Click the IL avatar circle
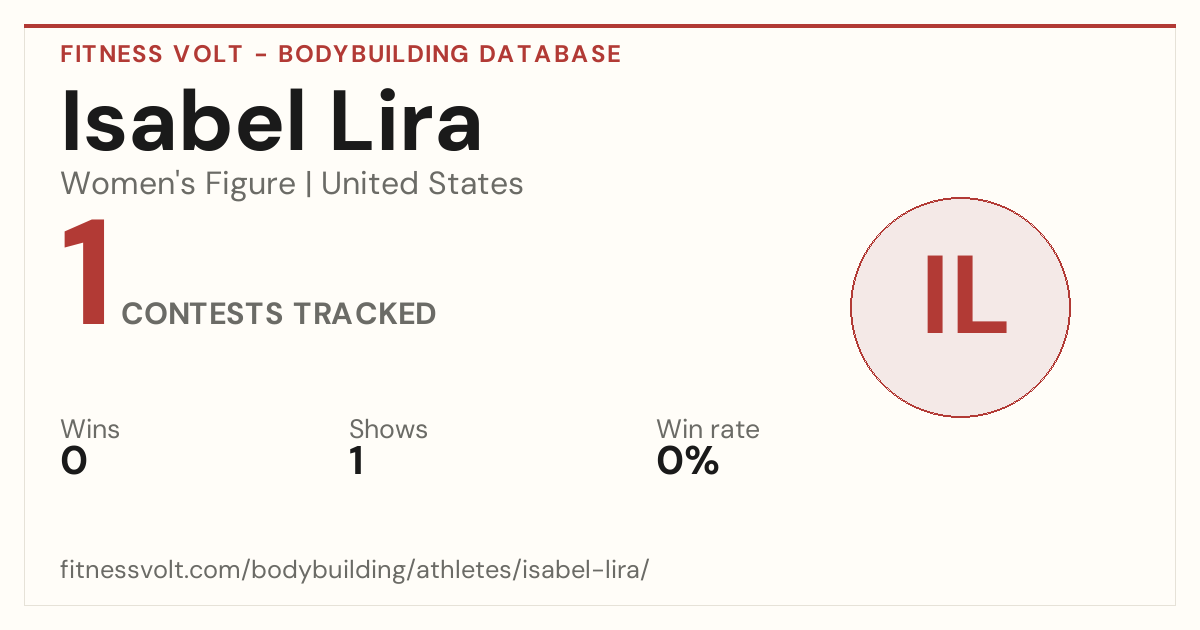 [960, 307]
